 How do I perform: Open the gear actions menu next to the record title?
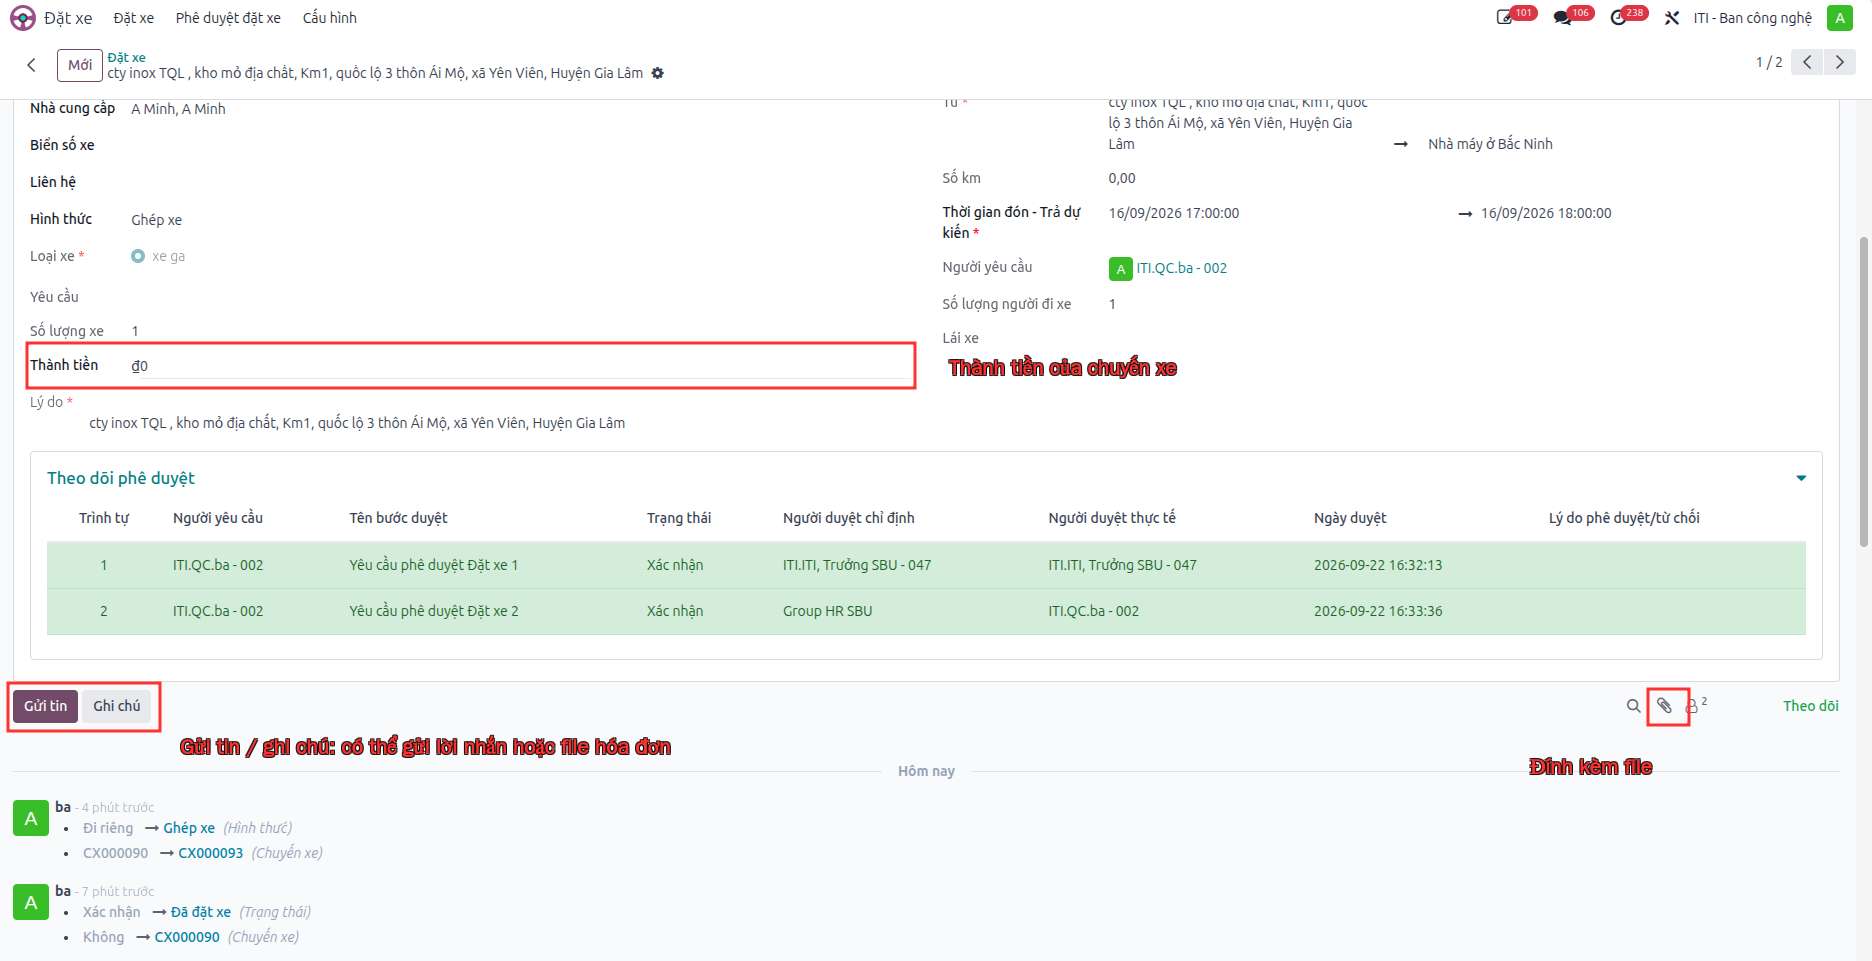(657, 73)
